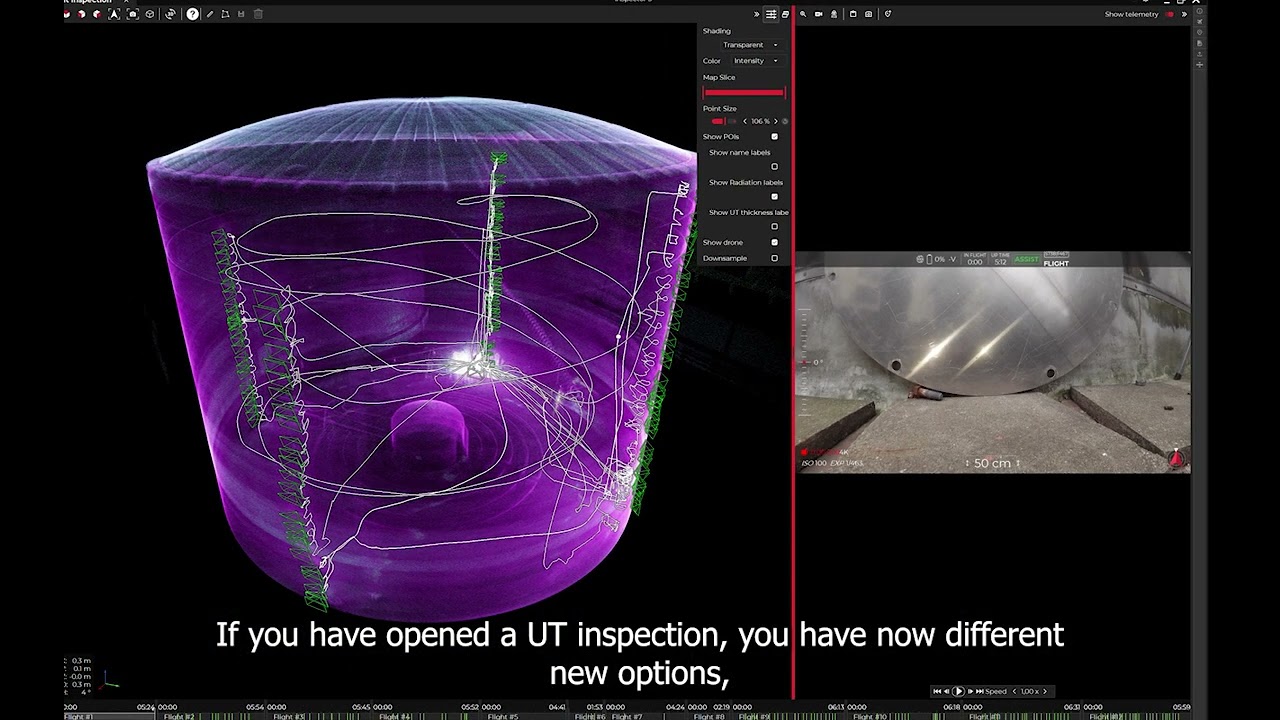Open the display settings sliders icon
The height and width of the screenshot is (720, 1280).
click(771, 14)
